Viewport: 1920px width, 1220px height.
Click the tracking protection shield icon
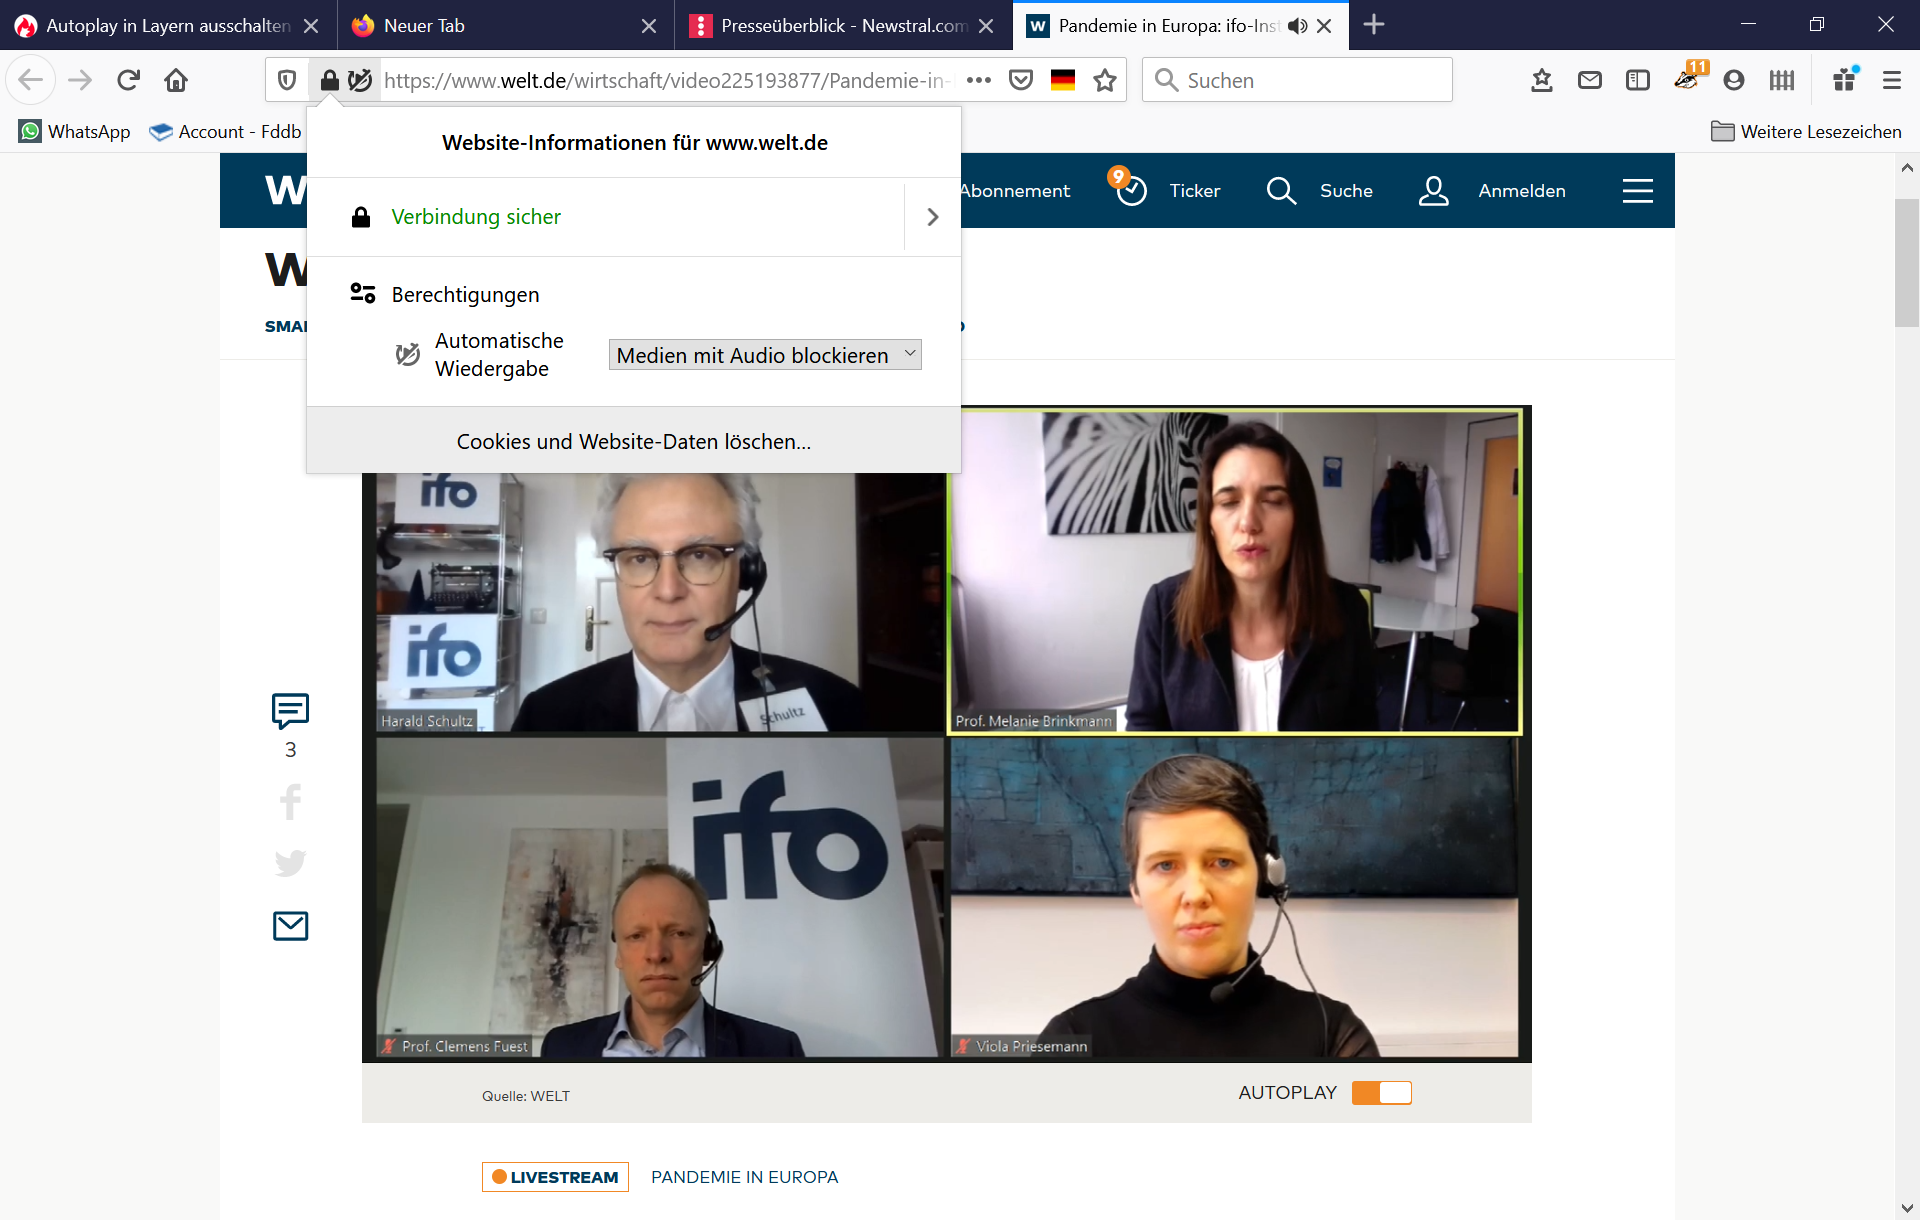[287, 80]
